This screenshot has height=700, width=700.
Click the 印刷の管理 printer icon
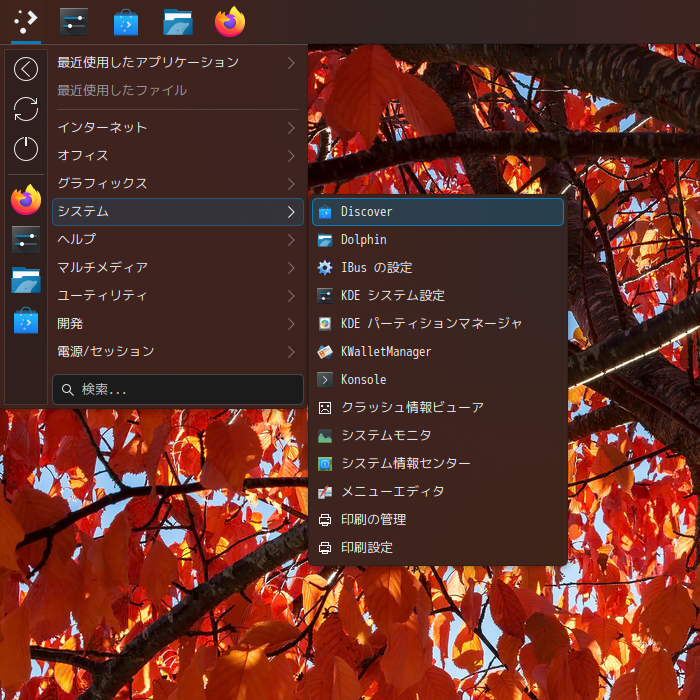325,520
